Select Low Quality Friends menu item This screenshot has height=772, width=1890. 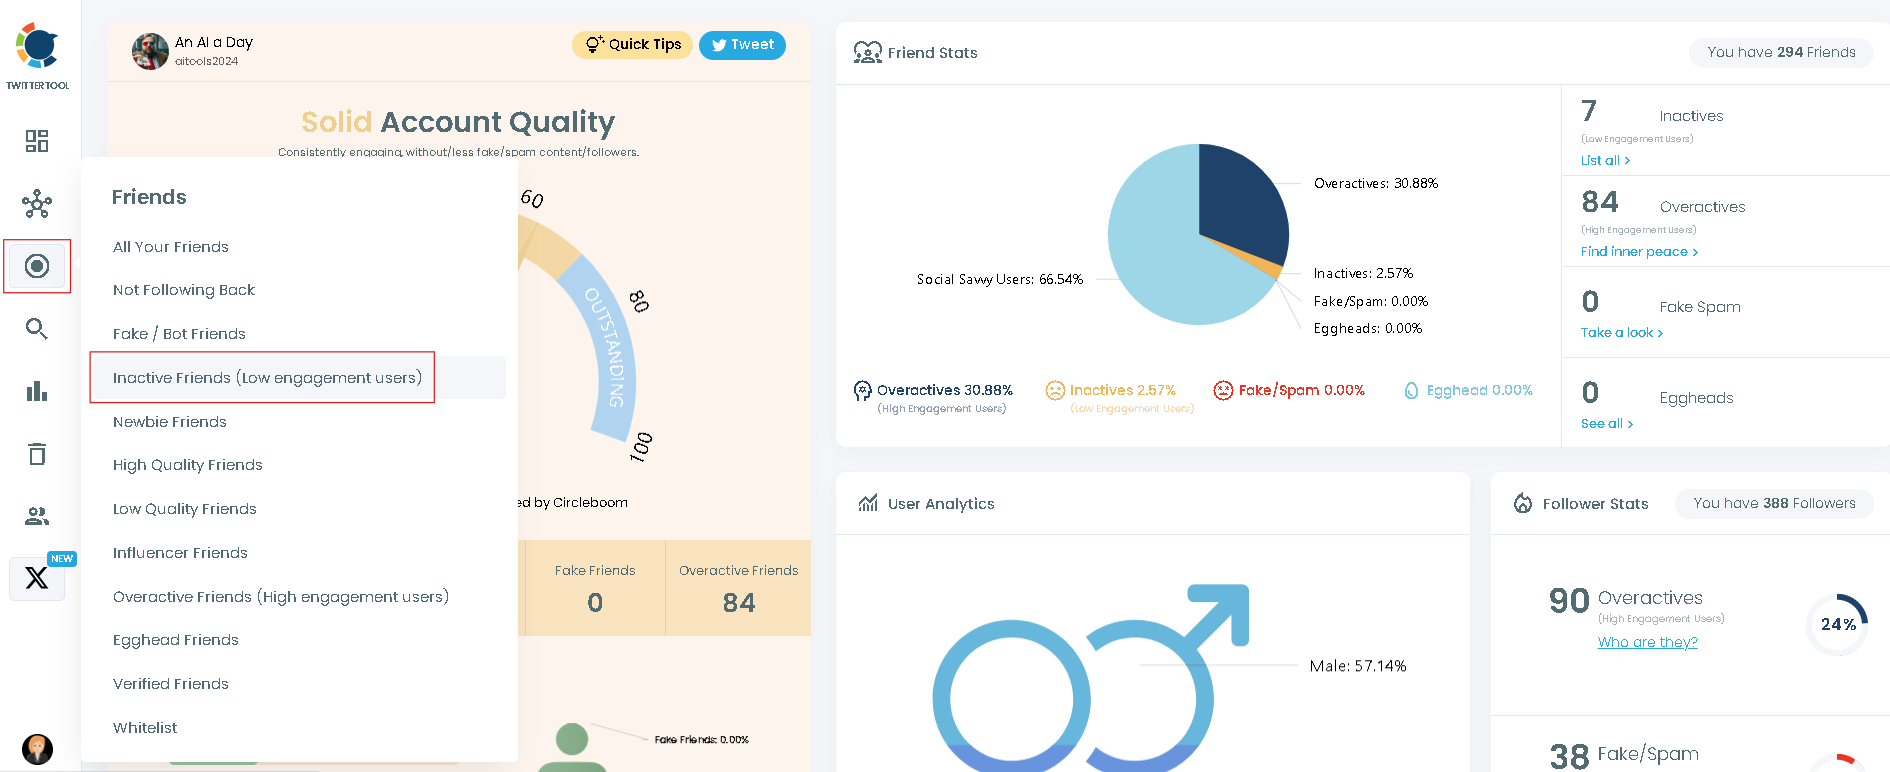click(x=185, y=509)
